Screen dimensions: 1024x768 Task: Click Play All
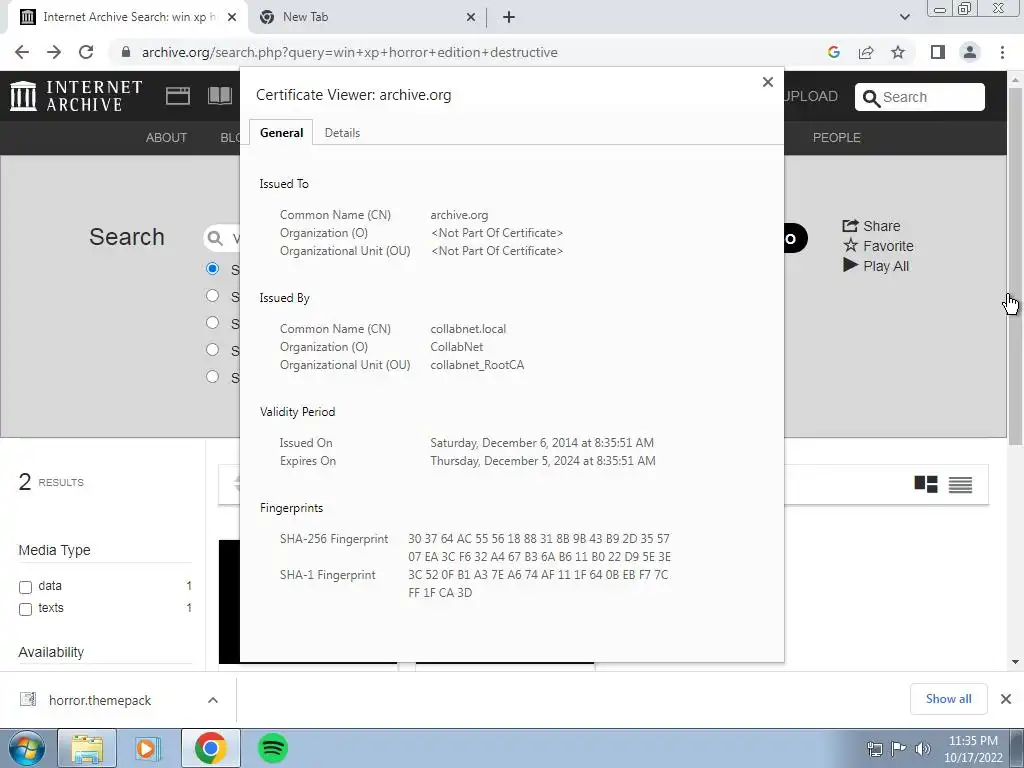876,266
